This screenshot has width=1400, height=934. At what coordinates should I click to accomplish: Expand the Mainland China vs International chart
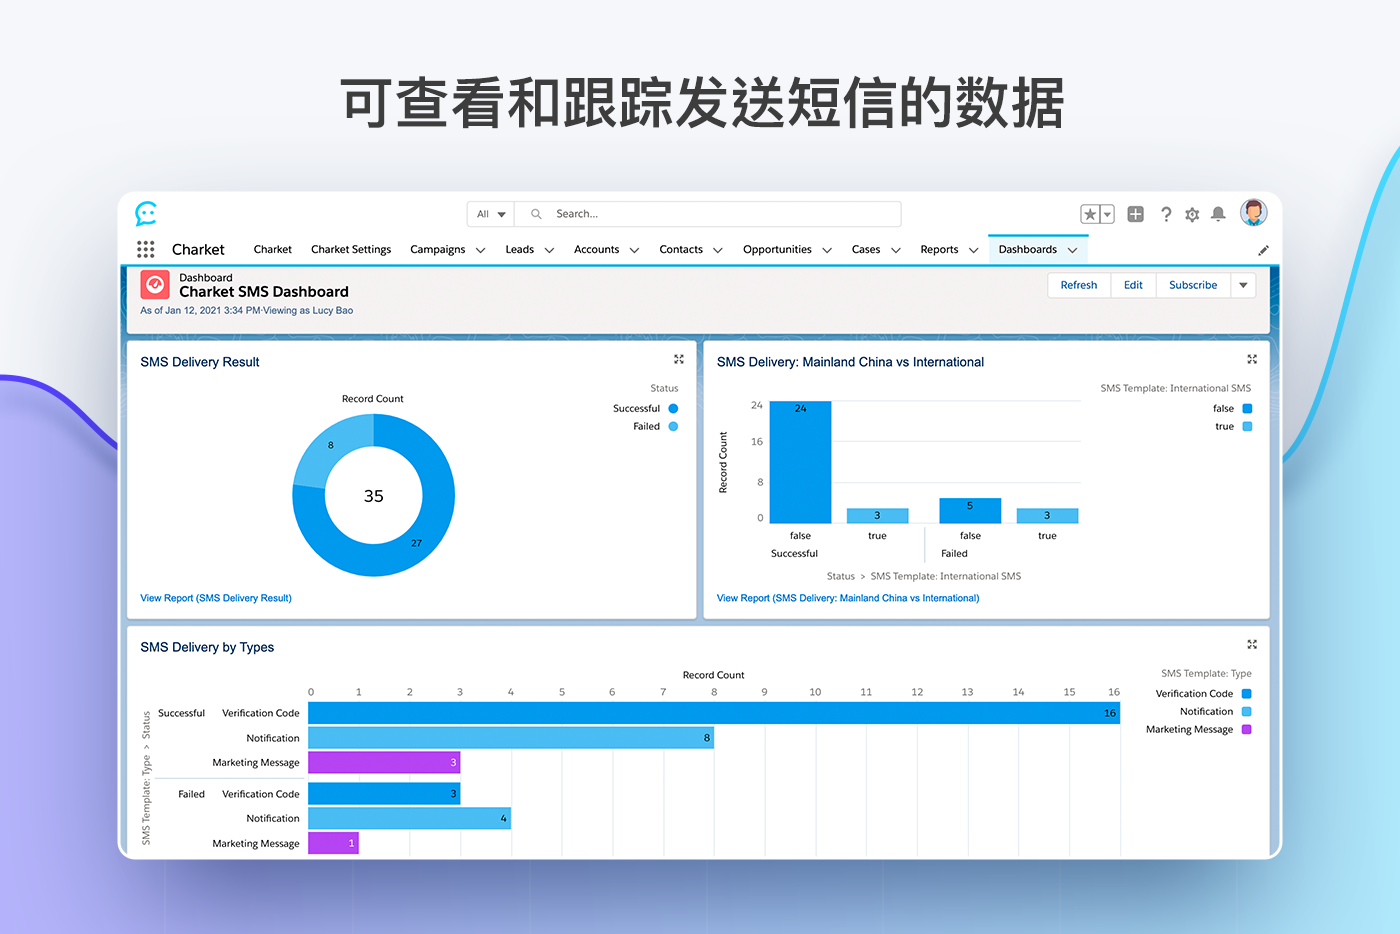1252,359
